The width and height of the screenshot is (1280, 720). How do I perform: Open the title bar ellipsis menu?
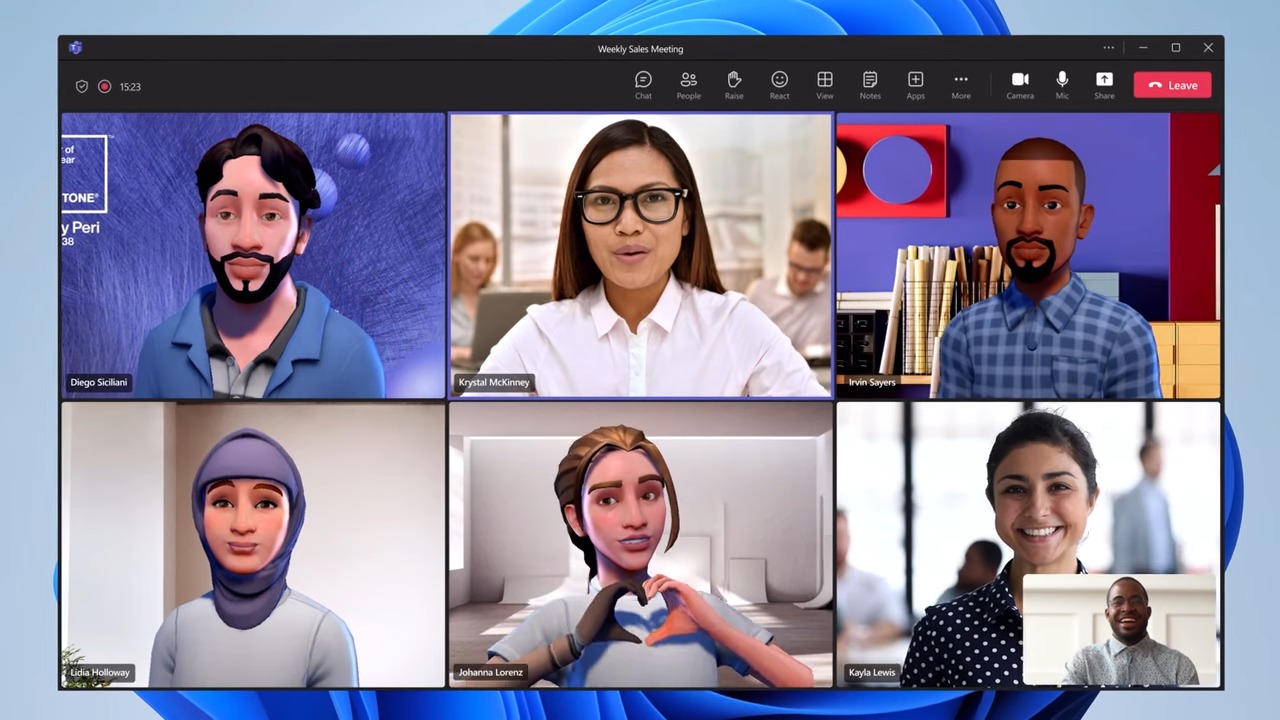tap(1108, 47)
